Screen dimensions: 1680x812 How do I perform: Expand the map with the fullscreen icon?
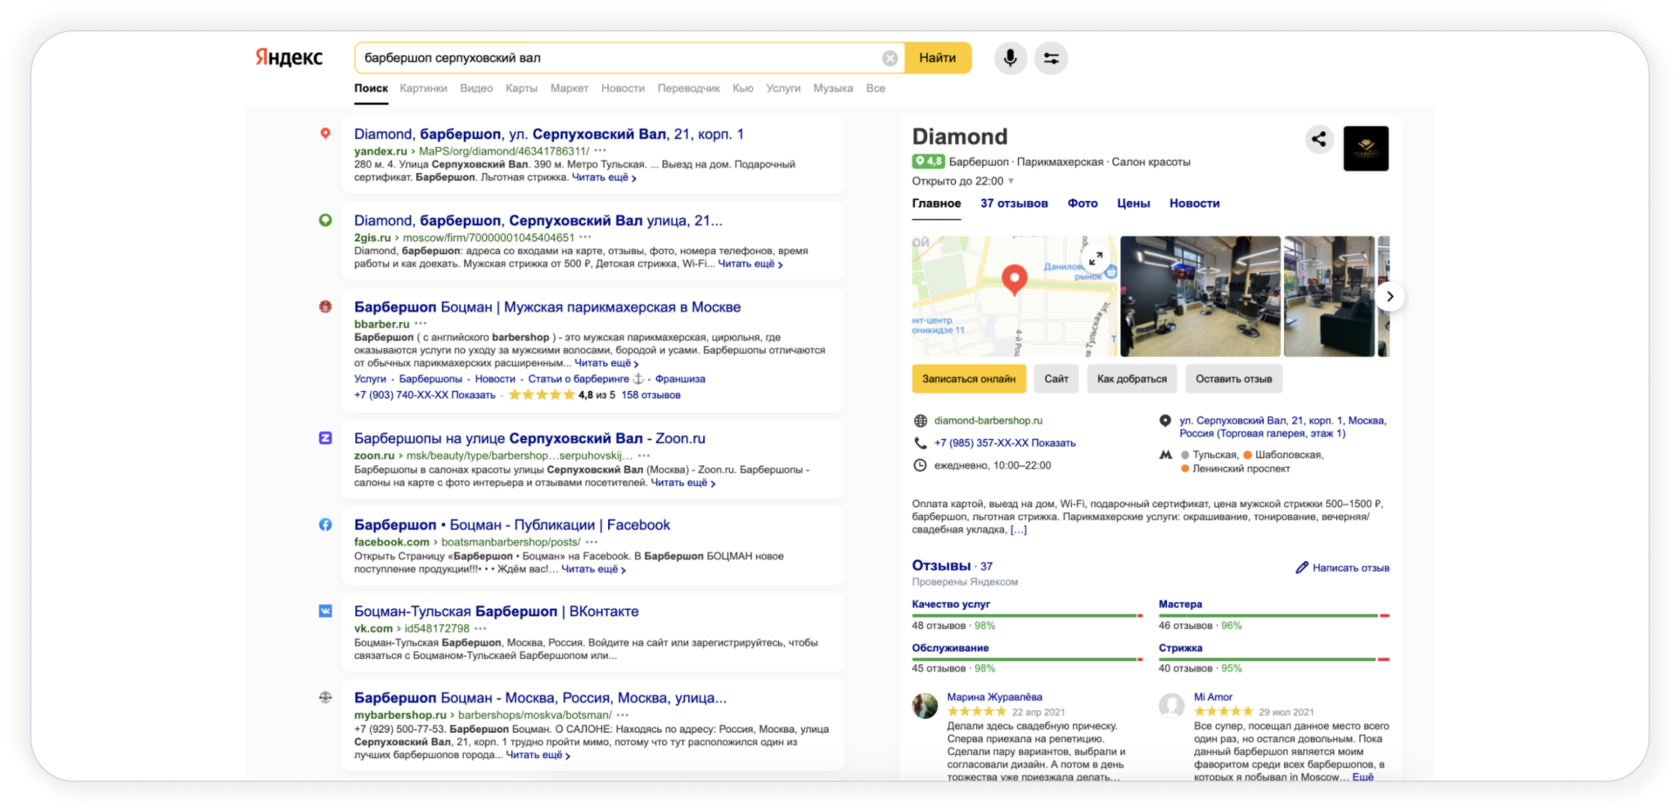(1096, 258)
